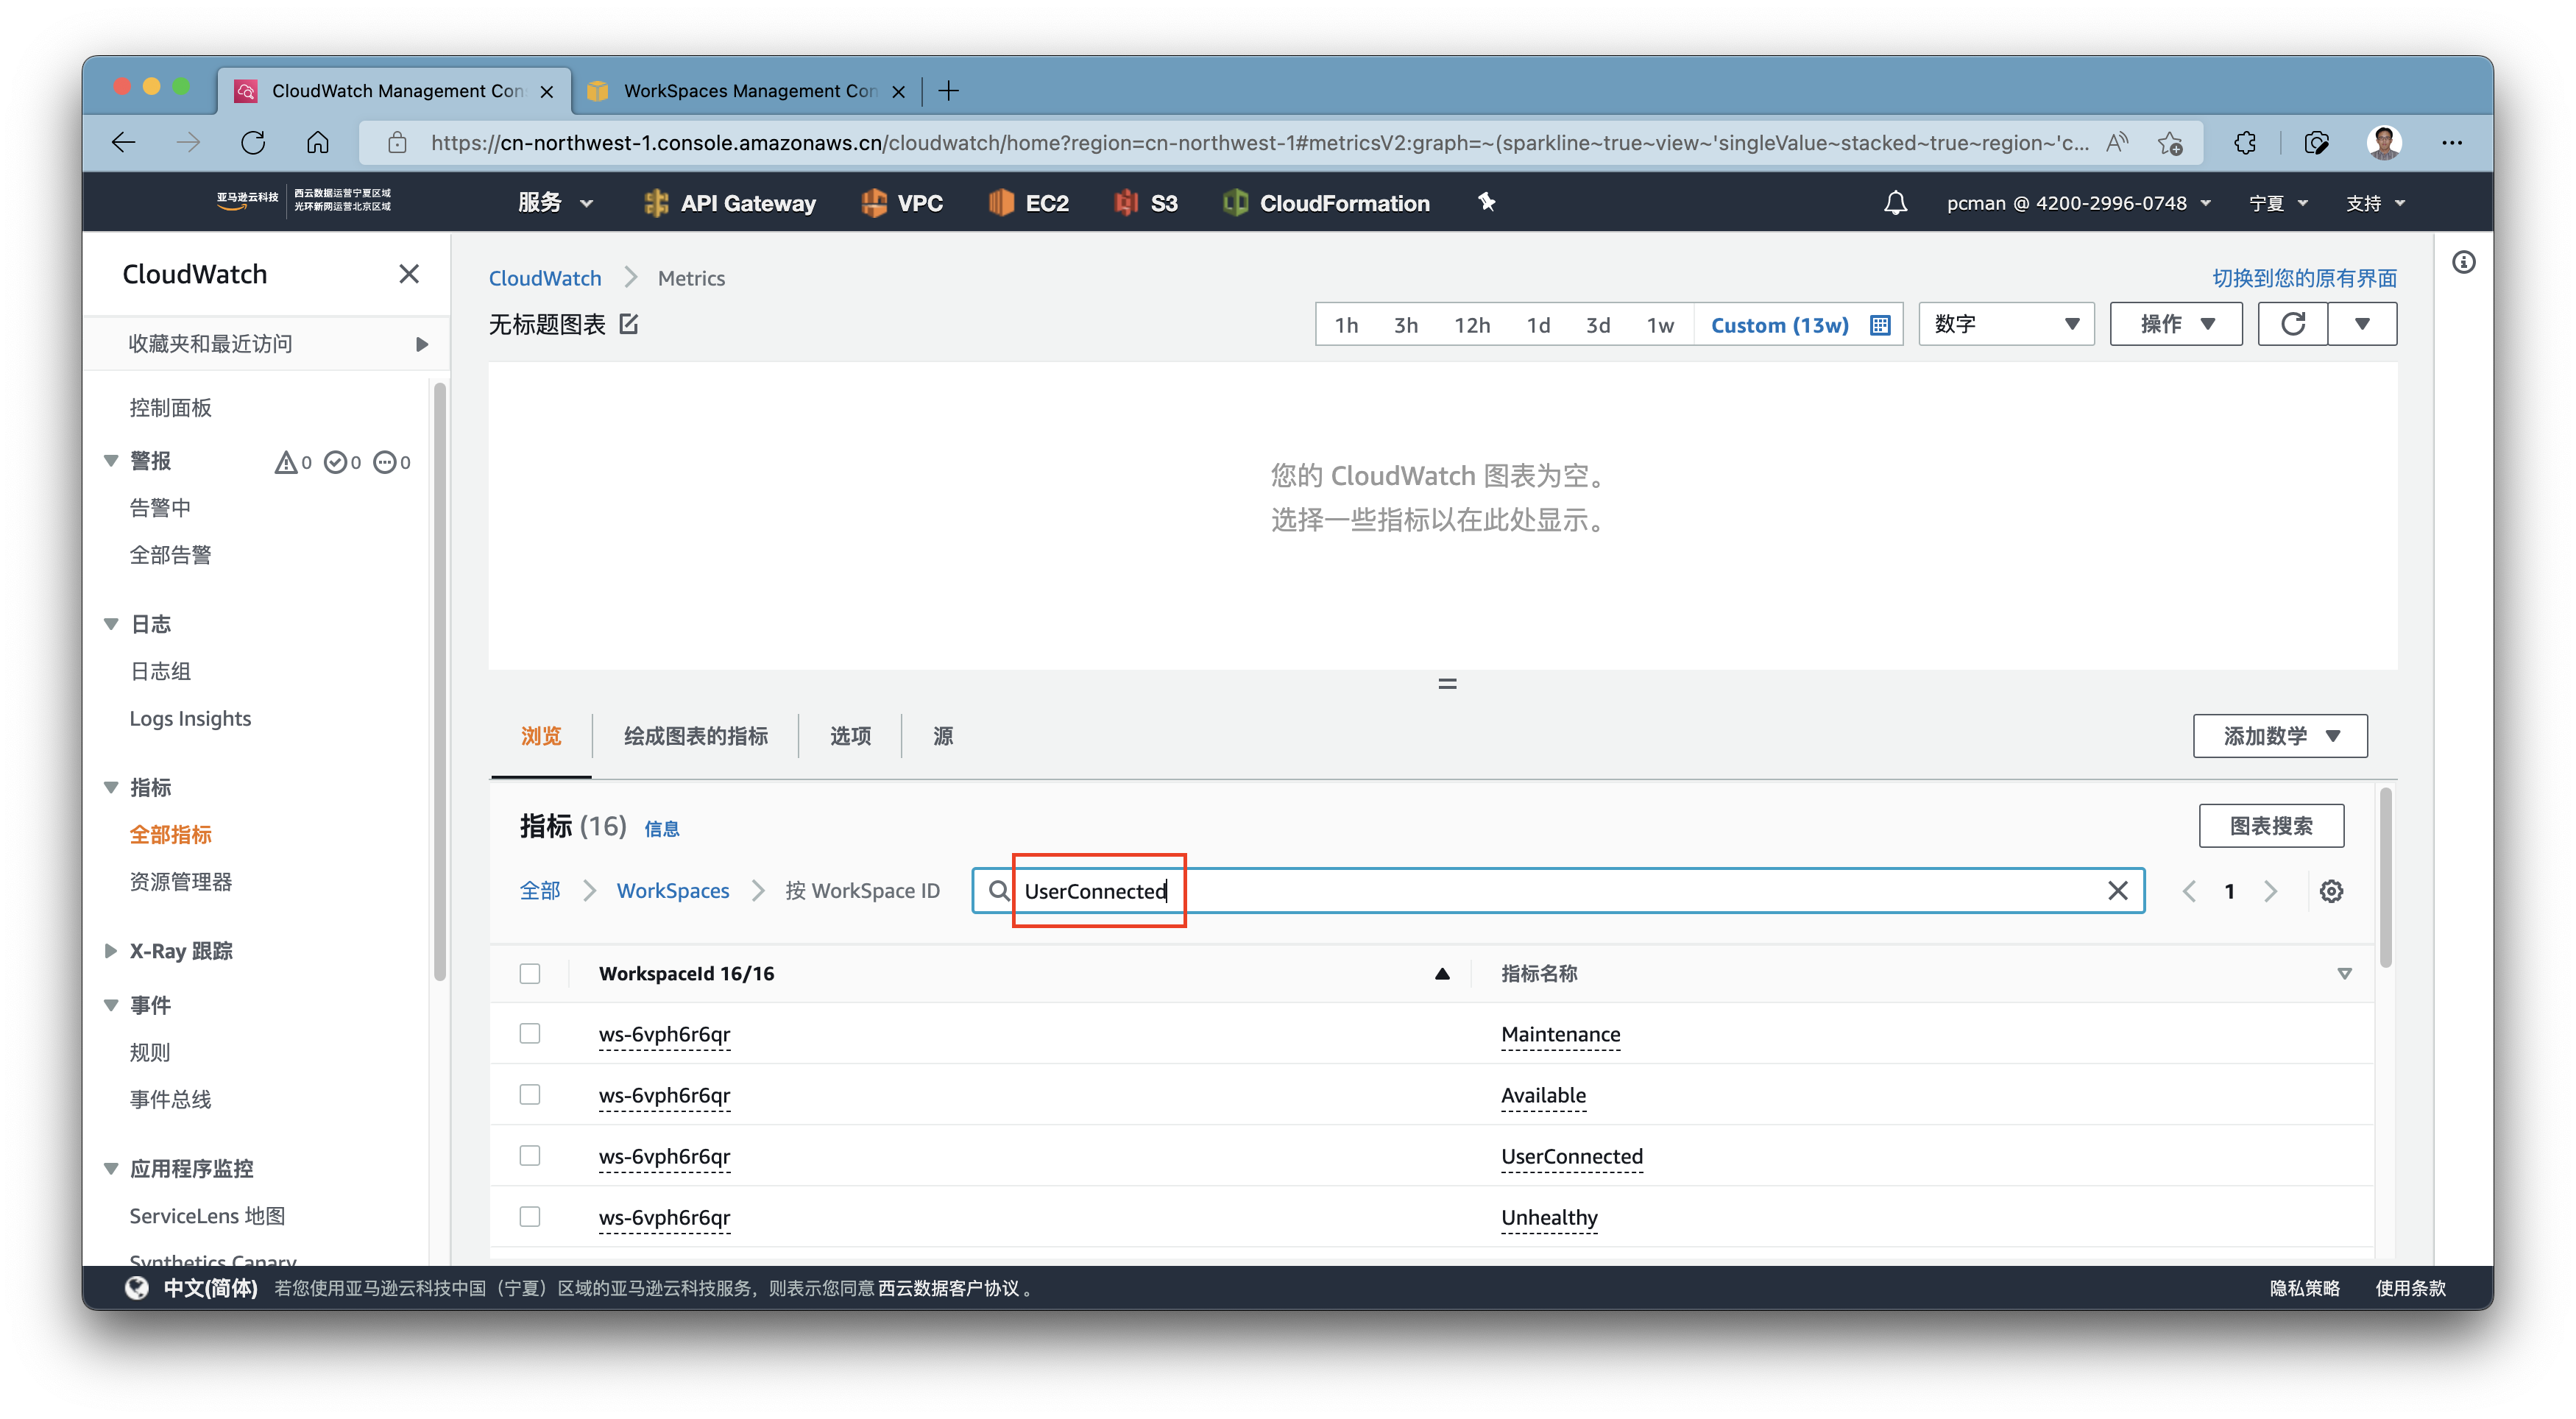Open the 添加数学 dropdown

coord(2280,736)
